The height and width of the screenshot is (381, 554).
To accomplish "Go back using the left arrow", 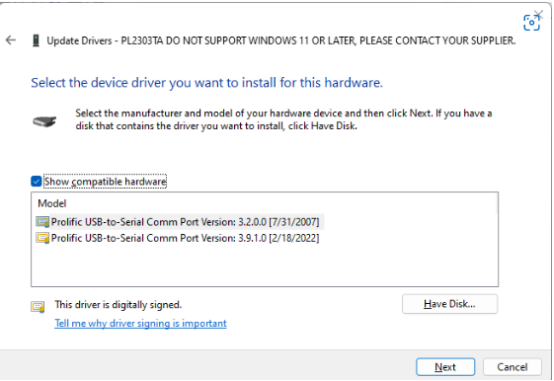I will coord(11,40).
